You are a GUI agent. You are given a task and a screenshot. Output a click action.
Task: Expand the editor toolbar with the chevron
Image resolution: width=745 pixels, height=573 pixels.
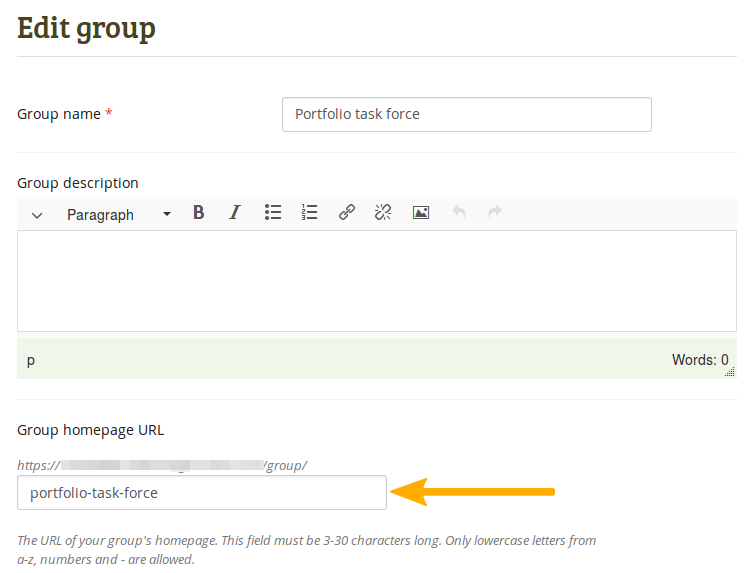37,214
